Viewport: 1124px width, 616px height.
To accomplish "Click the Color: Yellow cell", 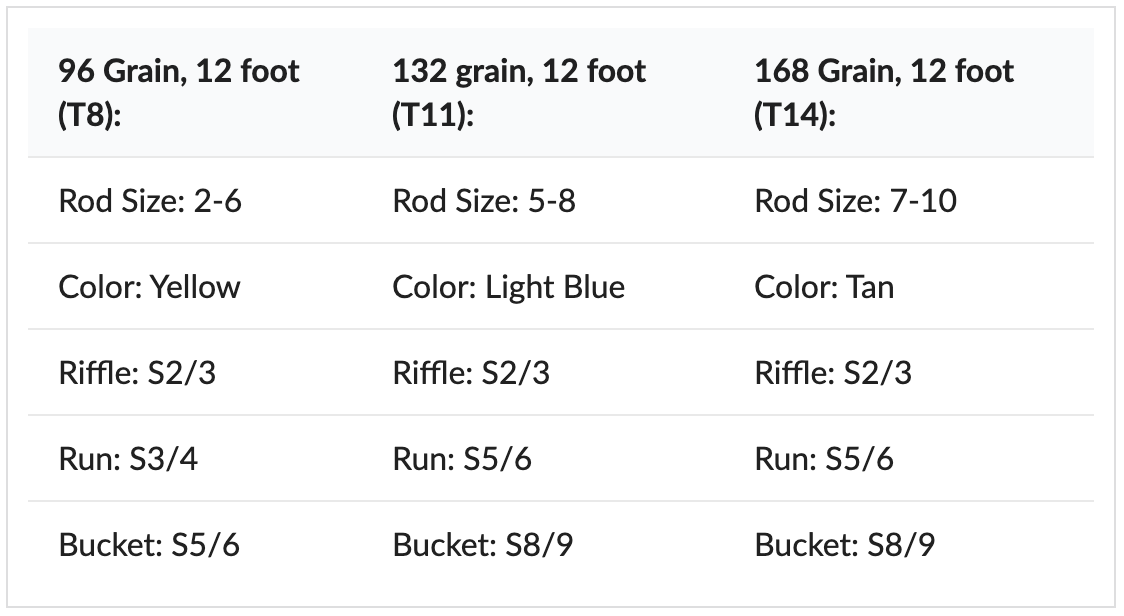I will [x=195, y=286].
